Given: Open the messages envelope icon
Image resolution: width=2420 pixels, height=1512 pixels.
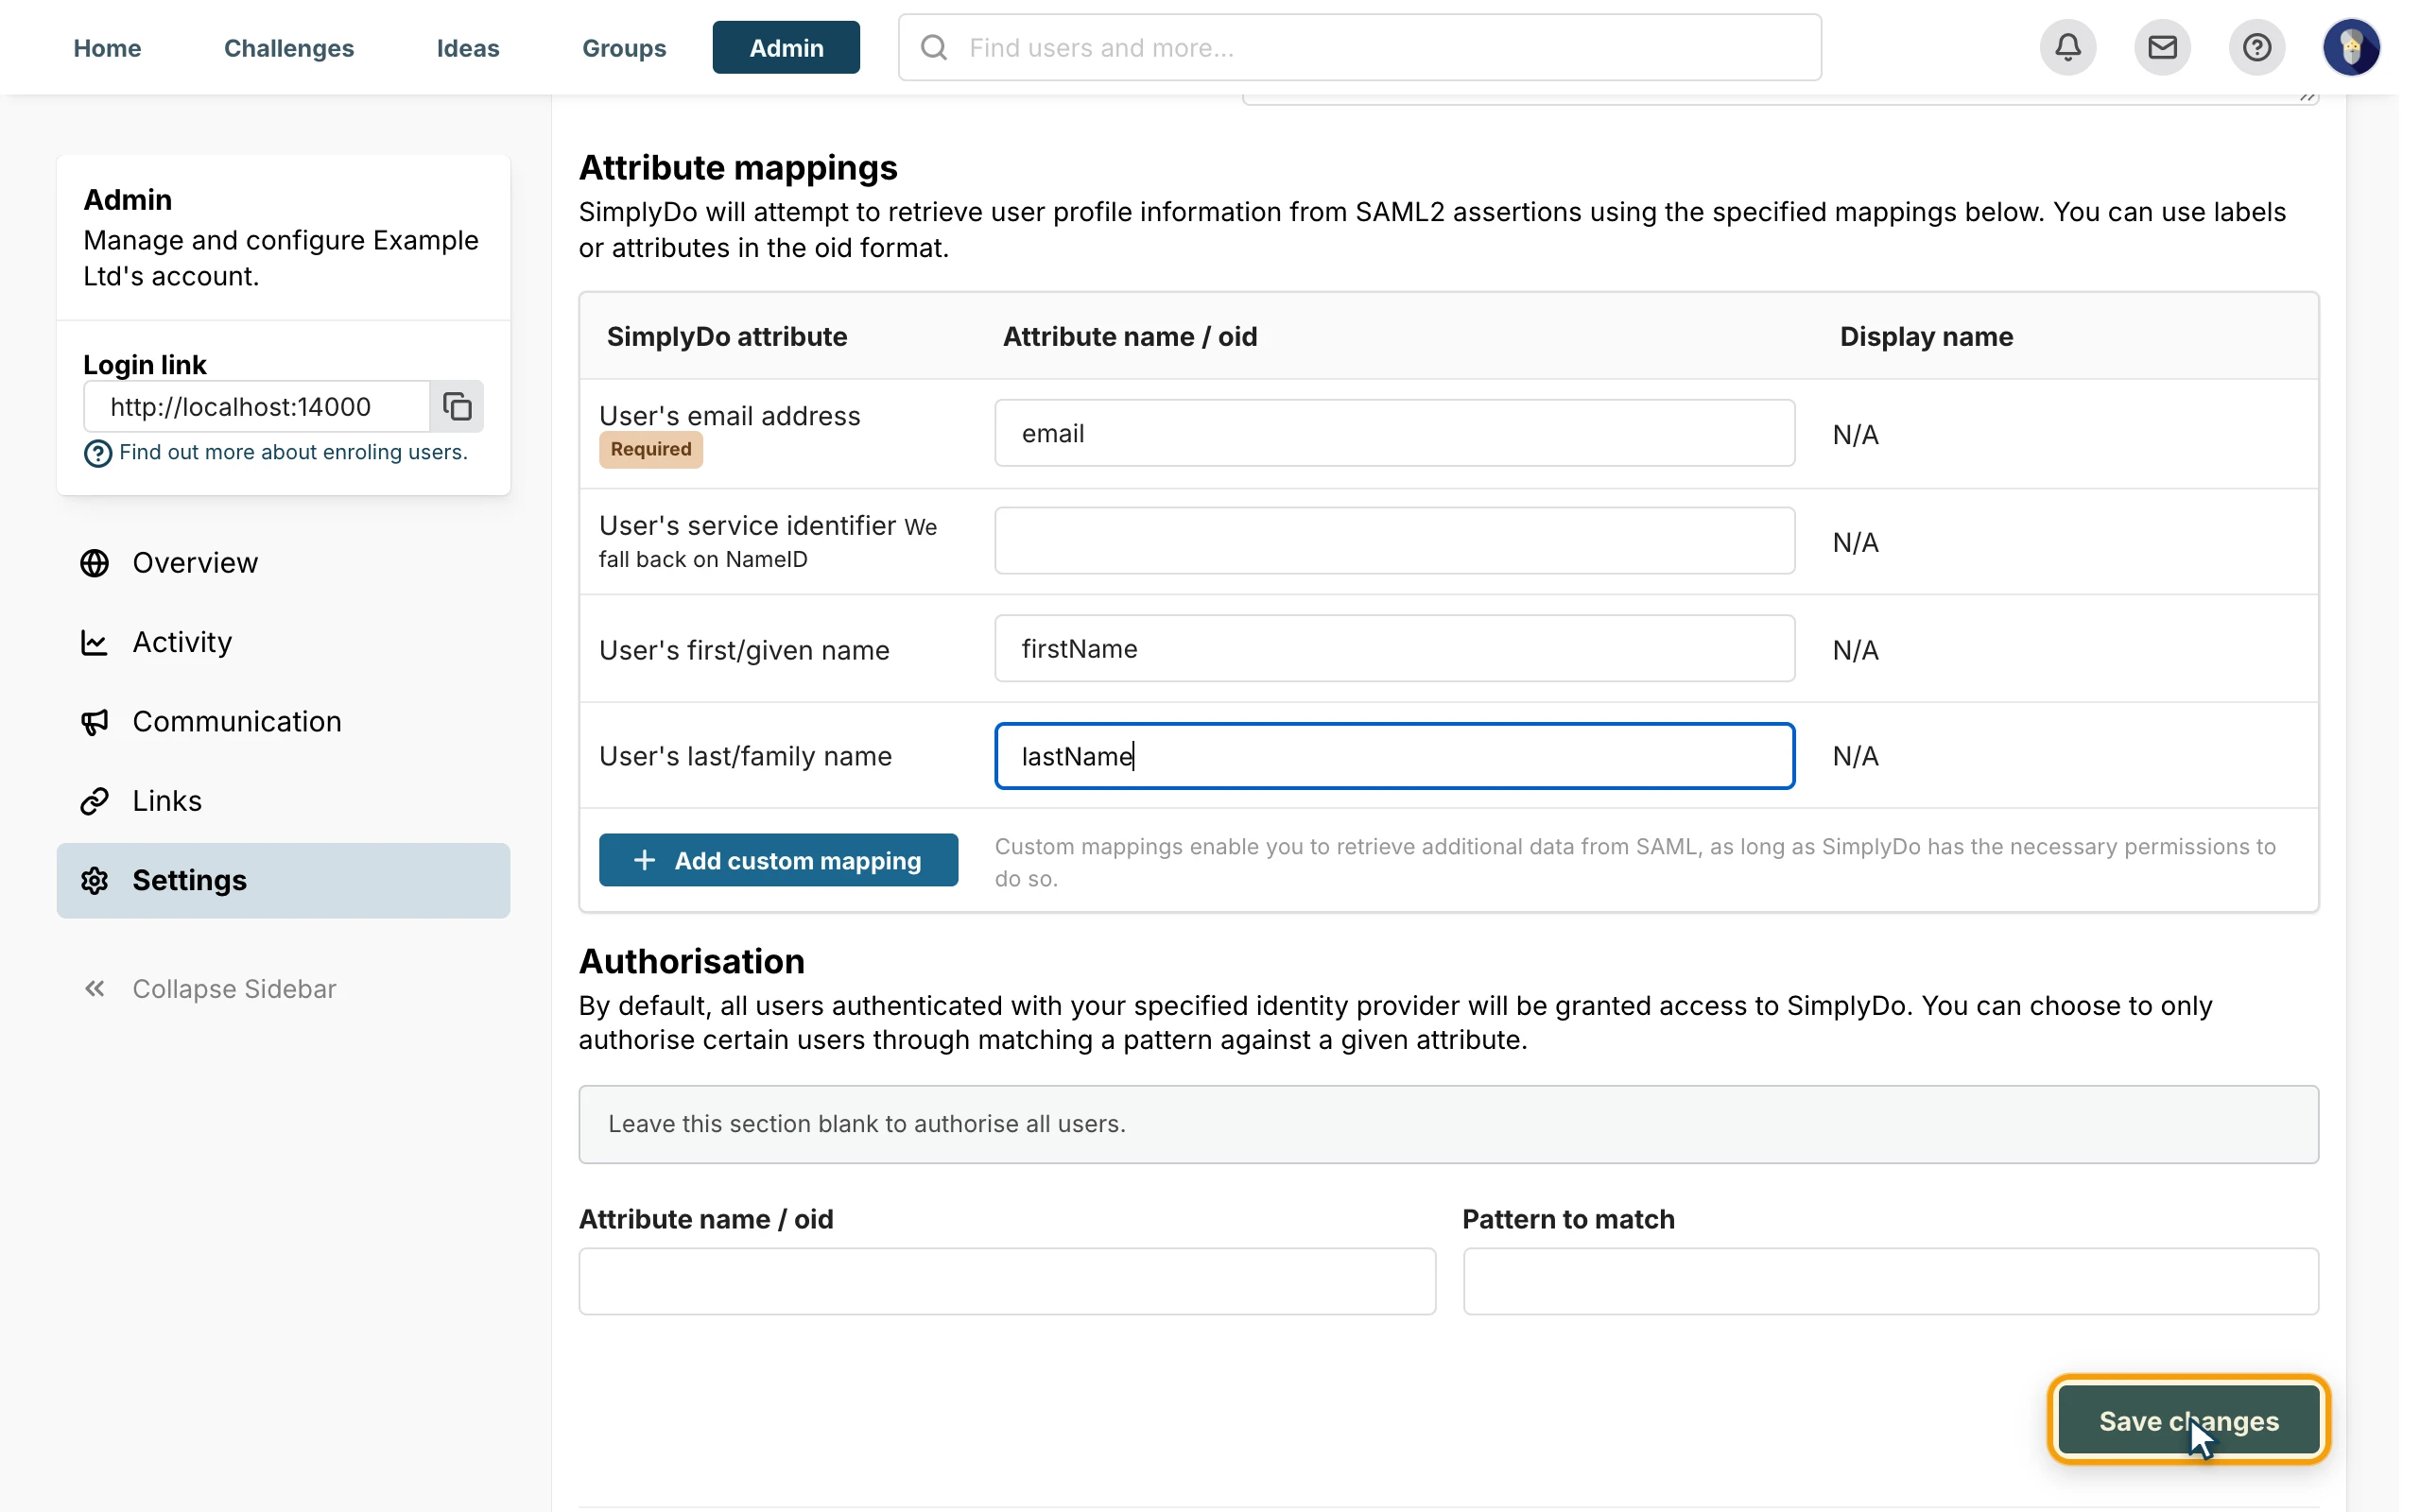Looking at the screenshot, I should (x=2162, y=47).
